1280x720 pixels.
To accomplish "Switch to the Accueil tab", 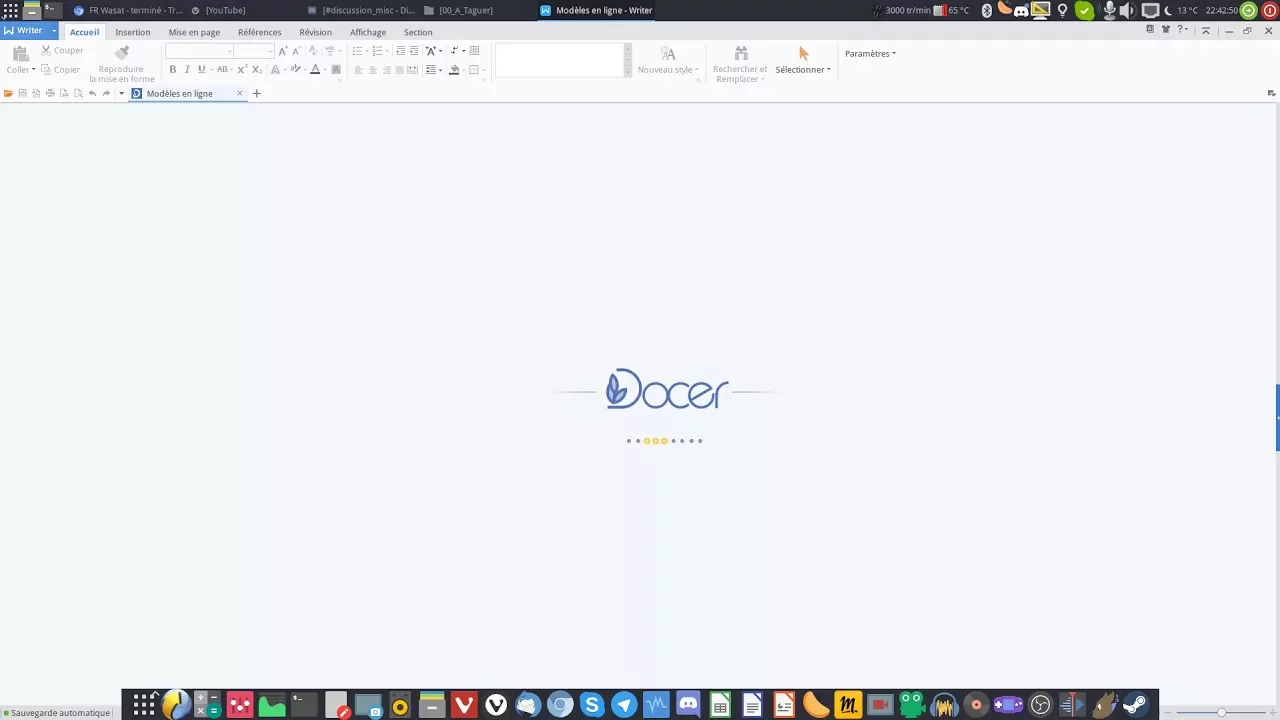I will (84, 32).
